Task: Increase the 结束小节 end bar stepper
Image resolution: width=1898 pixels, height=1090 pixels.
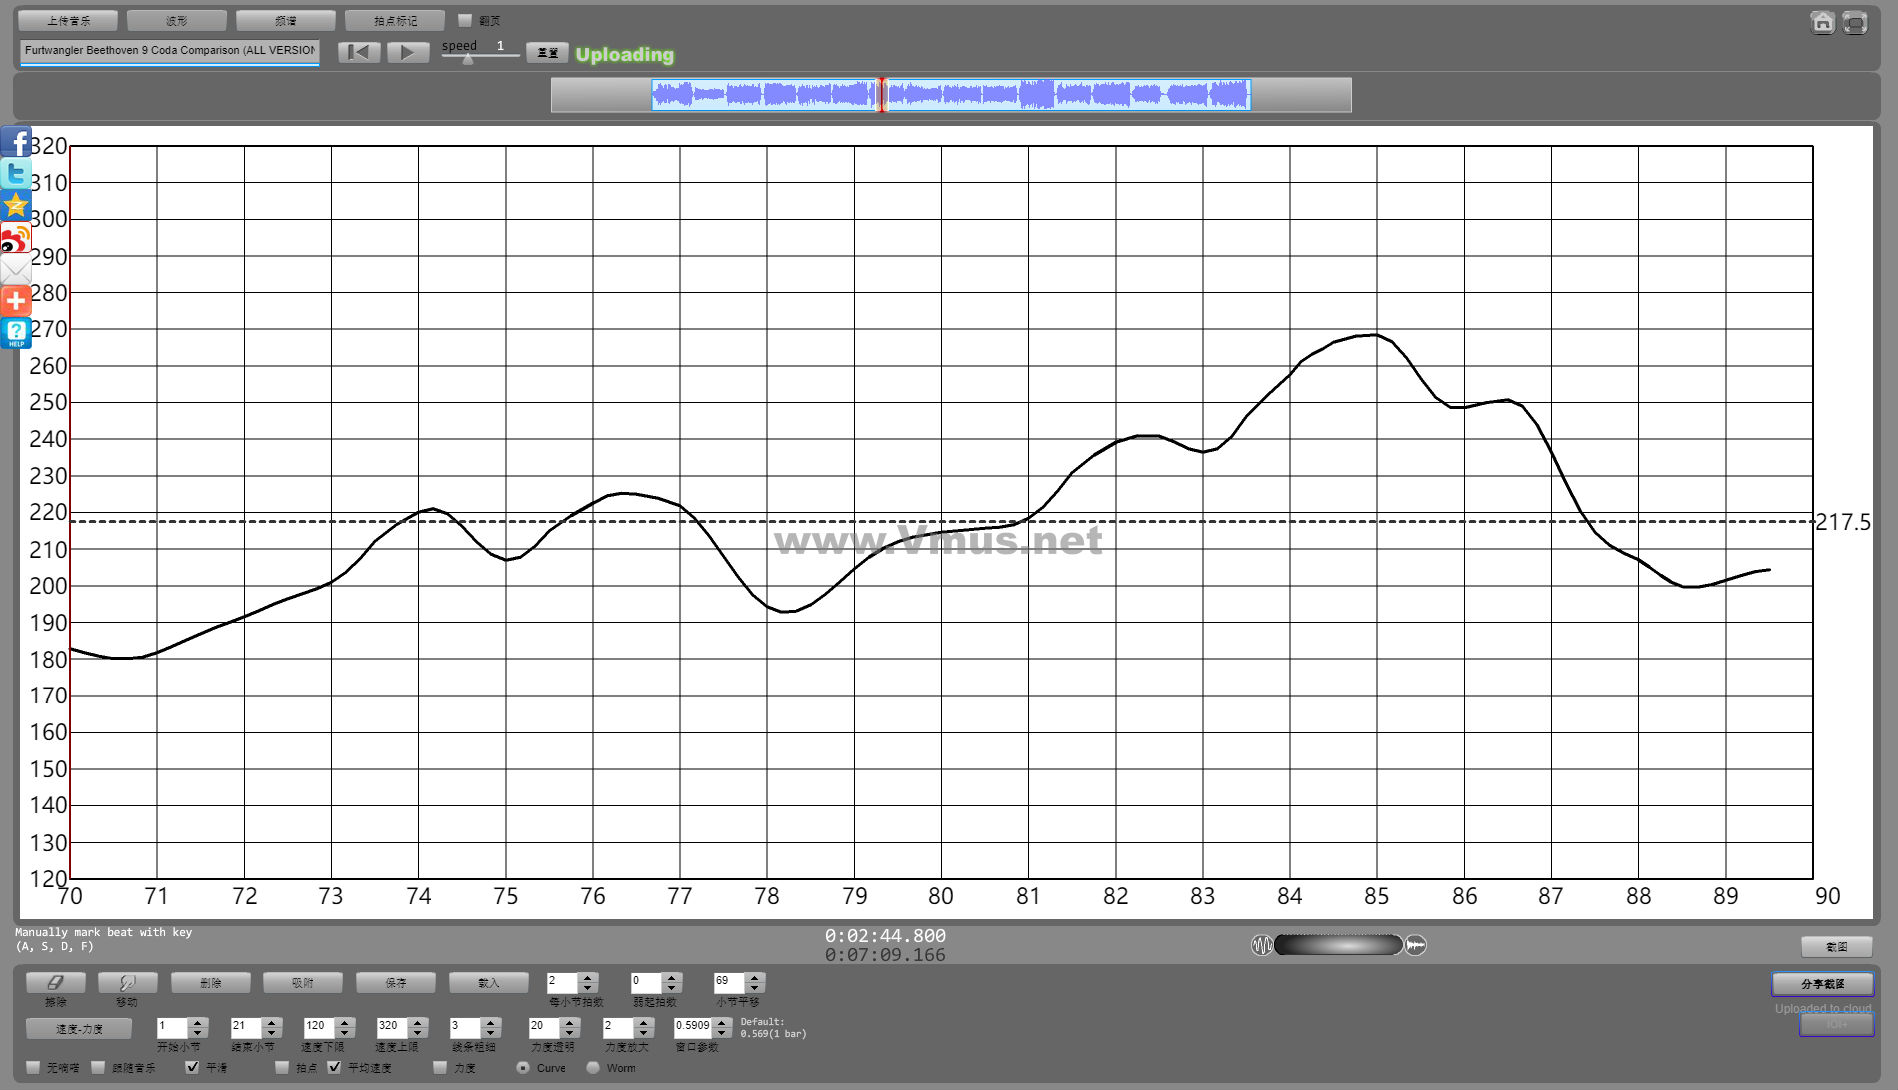Action: click(x=271, y=1021)
